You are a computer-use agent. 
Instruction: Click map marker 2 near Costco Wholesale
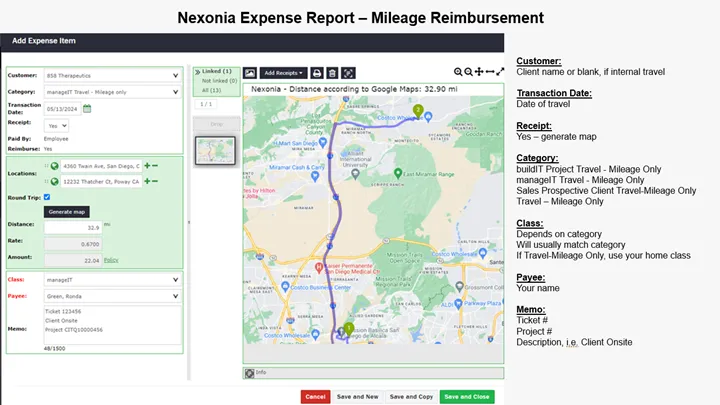418,111
